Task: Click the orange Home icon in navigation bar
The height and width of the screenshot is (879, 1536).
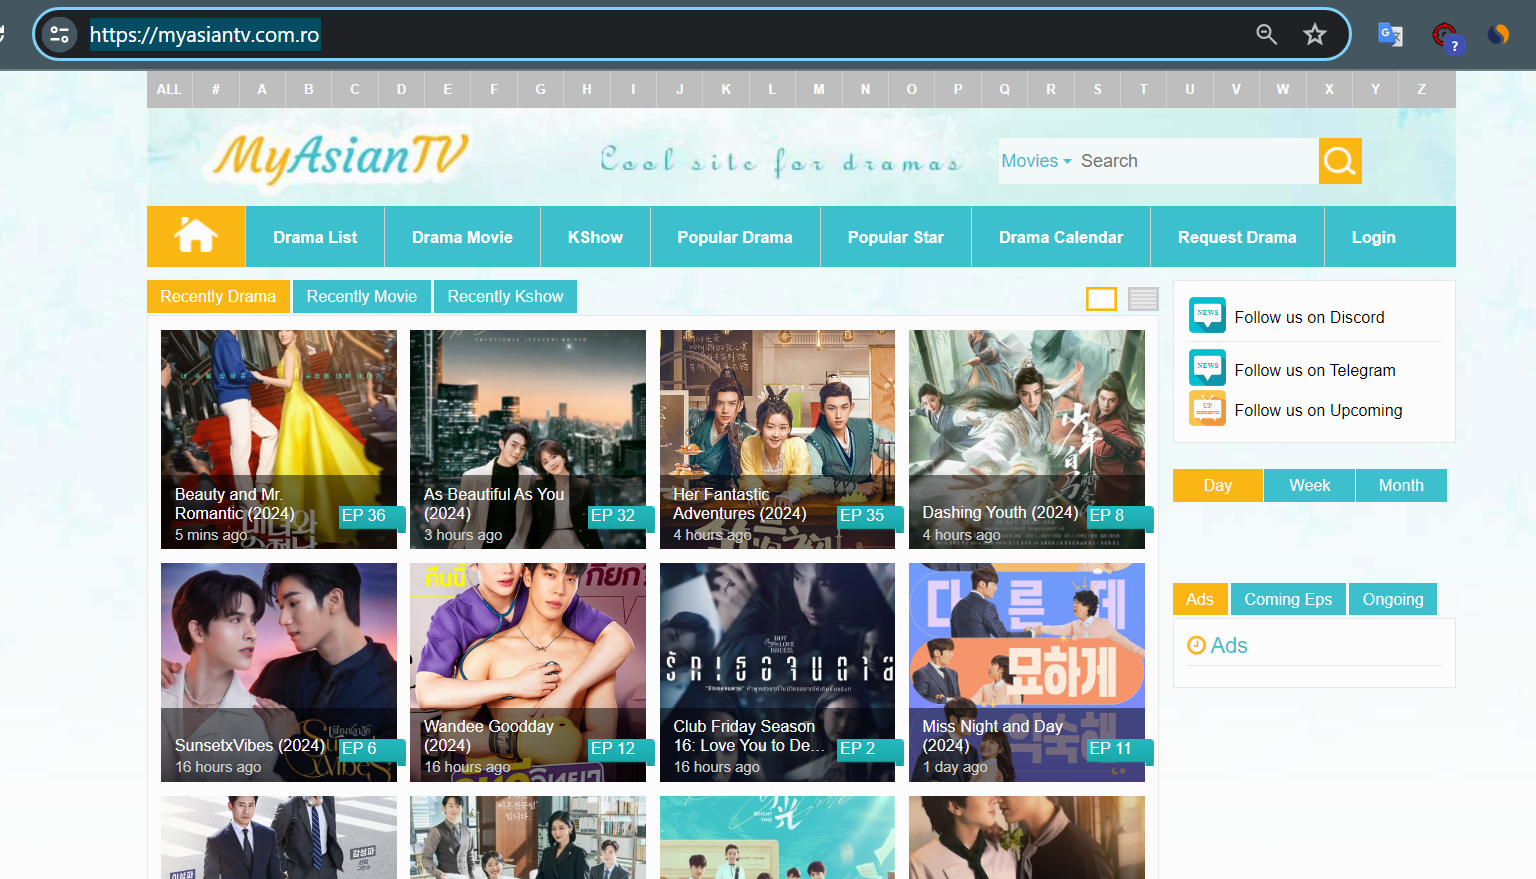Action: pos(196,236)
